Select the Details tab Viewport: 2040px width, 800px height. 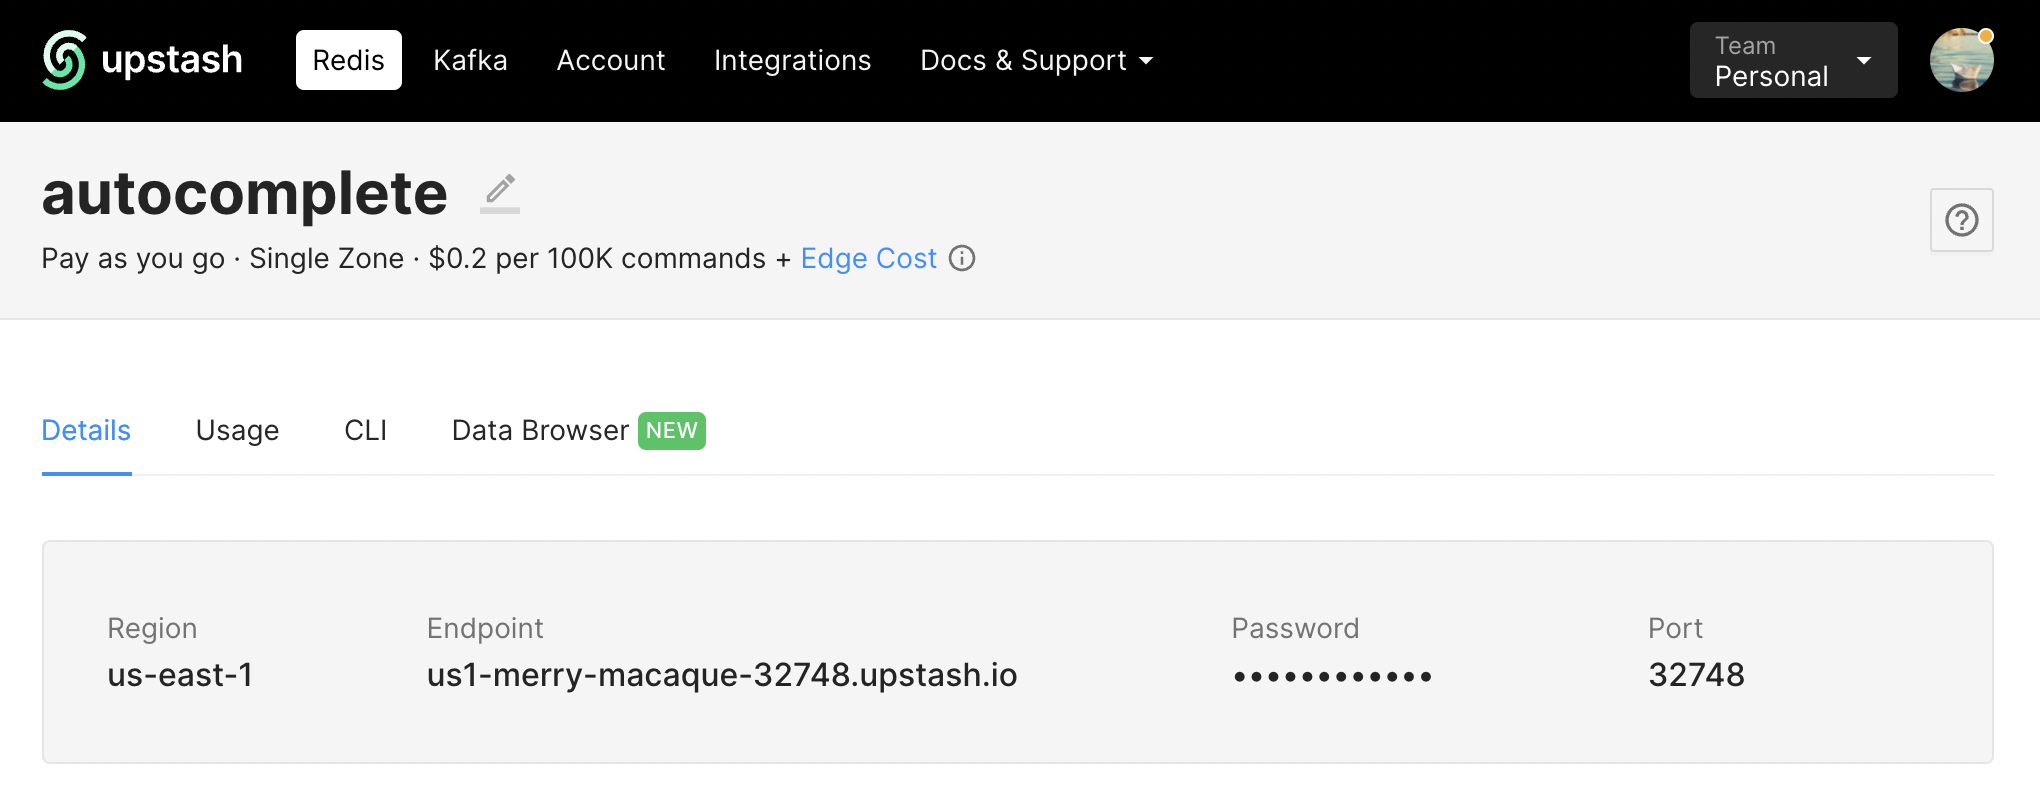click(86, 431)
